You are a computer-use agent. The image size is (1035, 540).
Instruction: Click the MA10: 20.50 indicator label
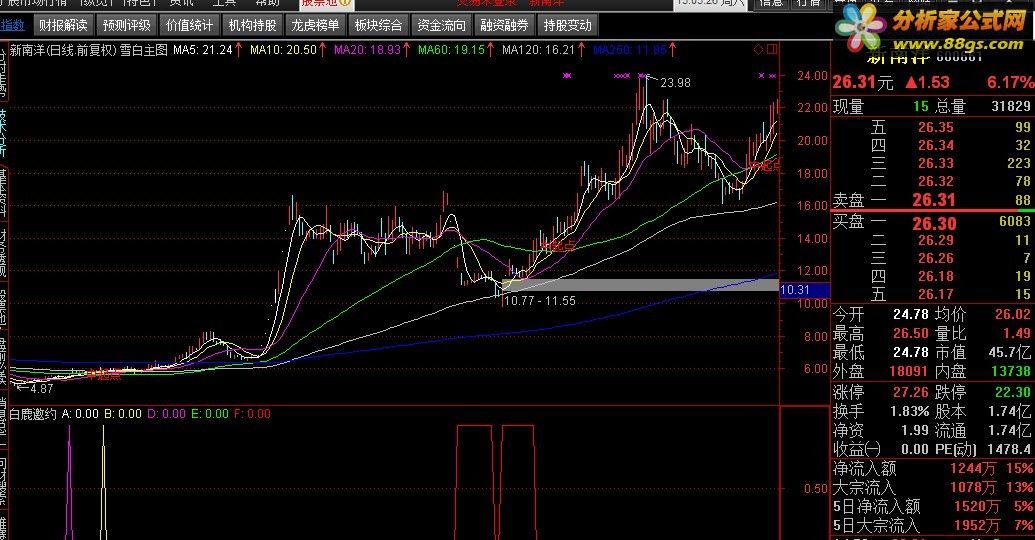pos(284,50)
